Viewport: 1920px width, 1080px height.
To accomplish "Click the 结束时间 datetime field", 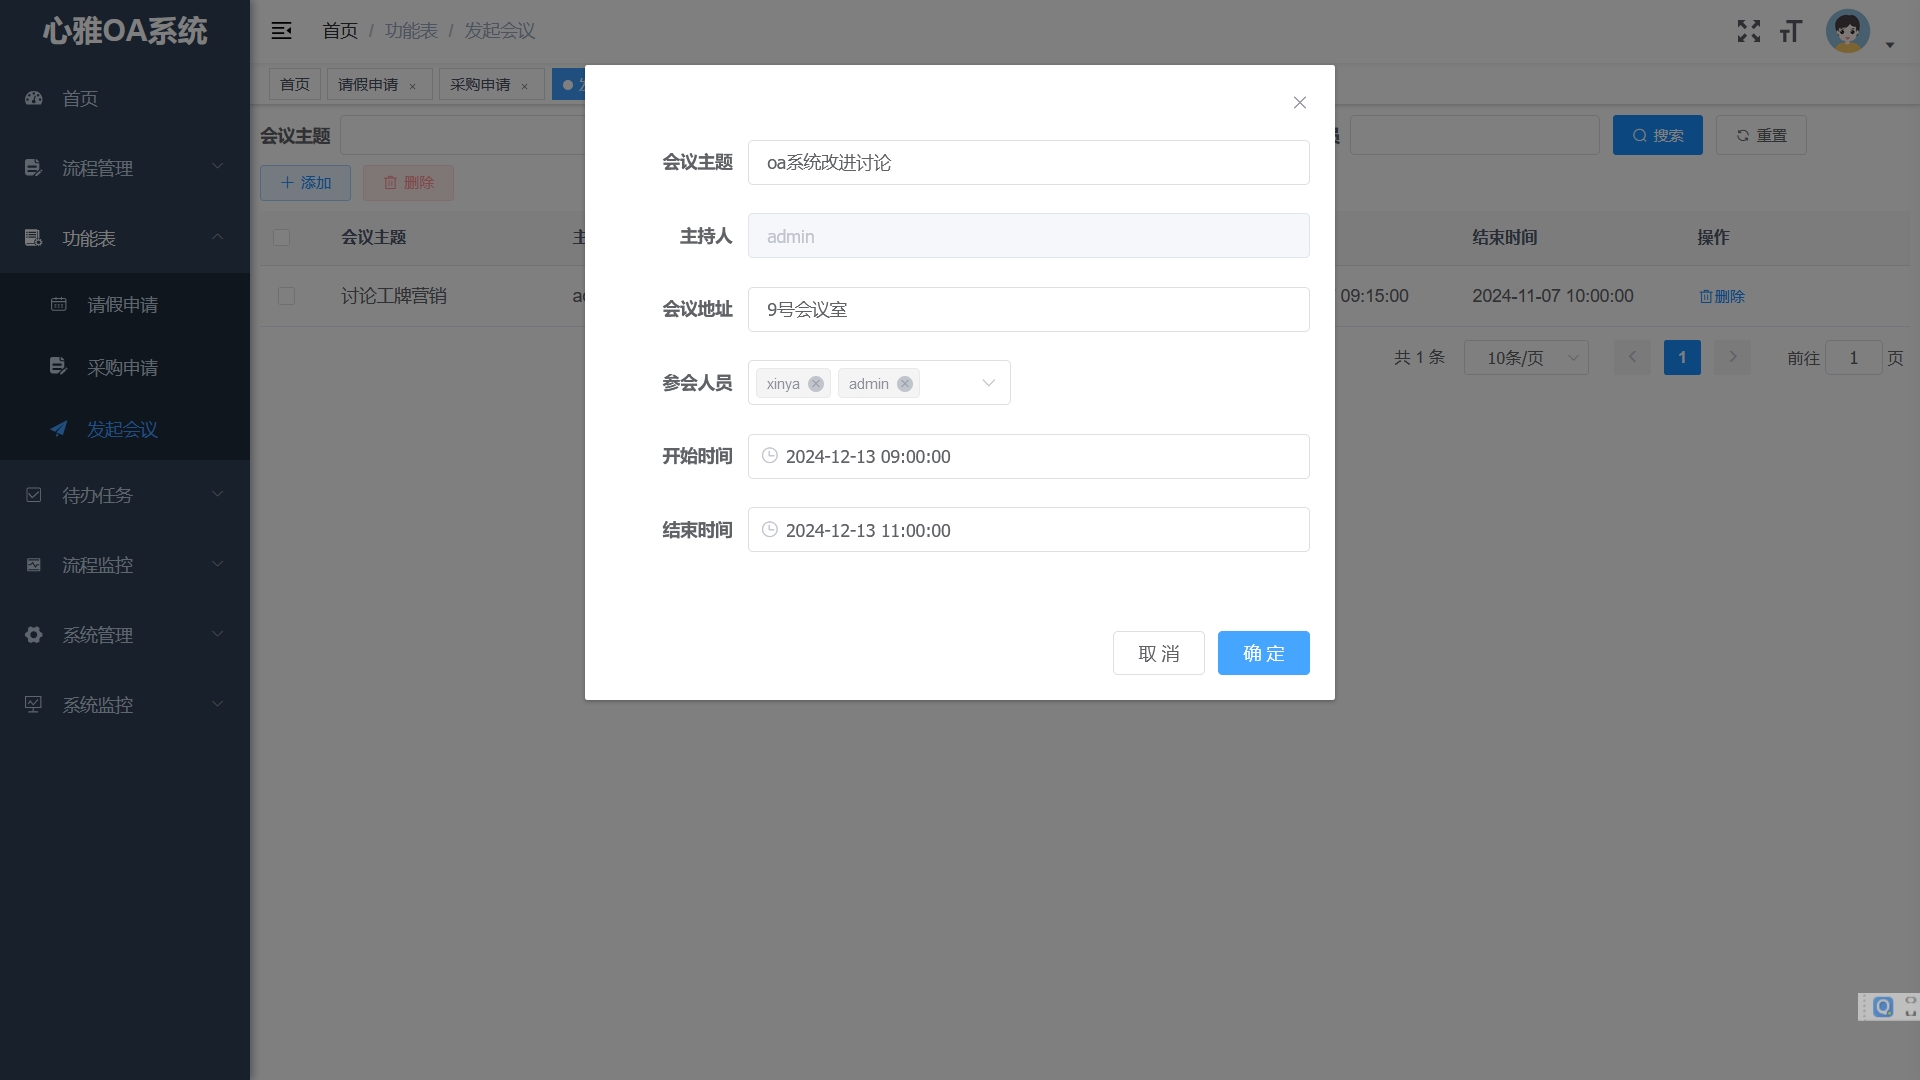I will (x=1029, y=530).
